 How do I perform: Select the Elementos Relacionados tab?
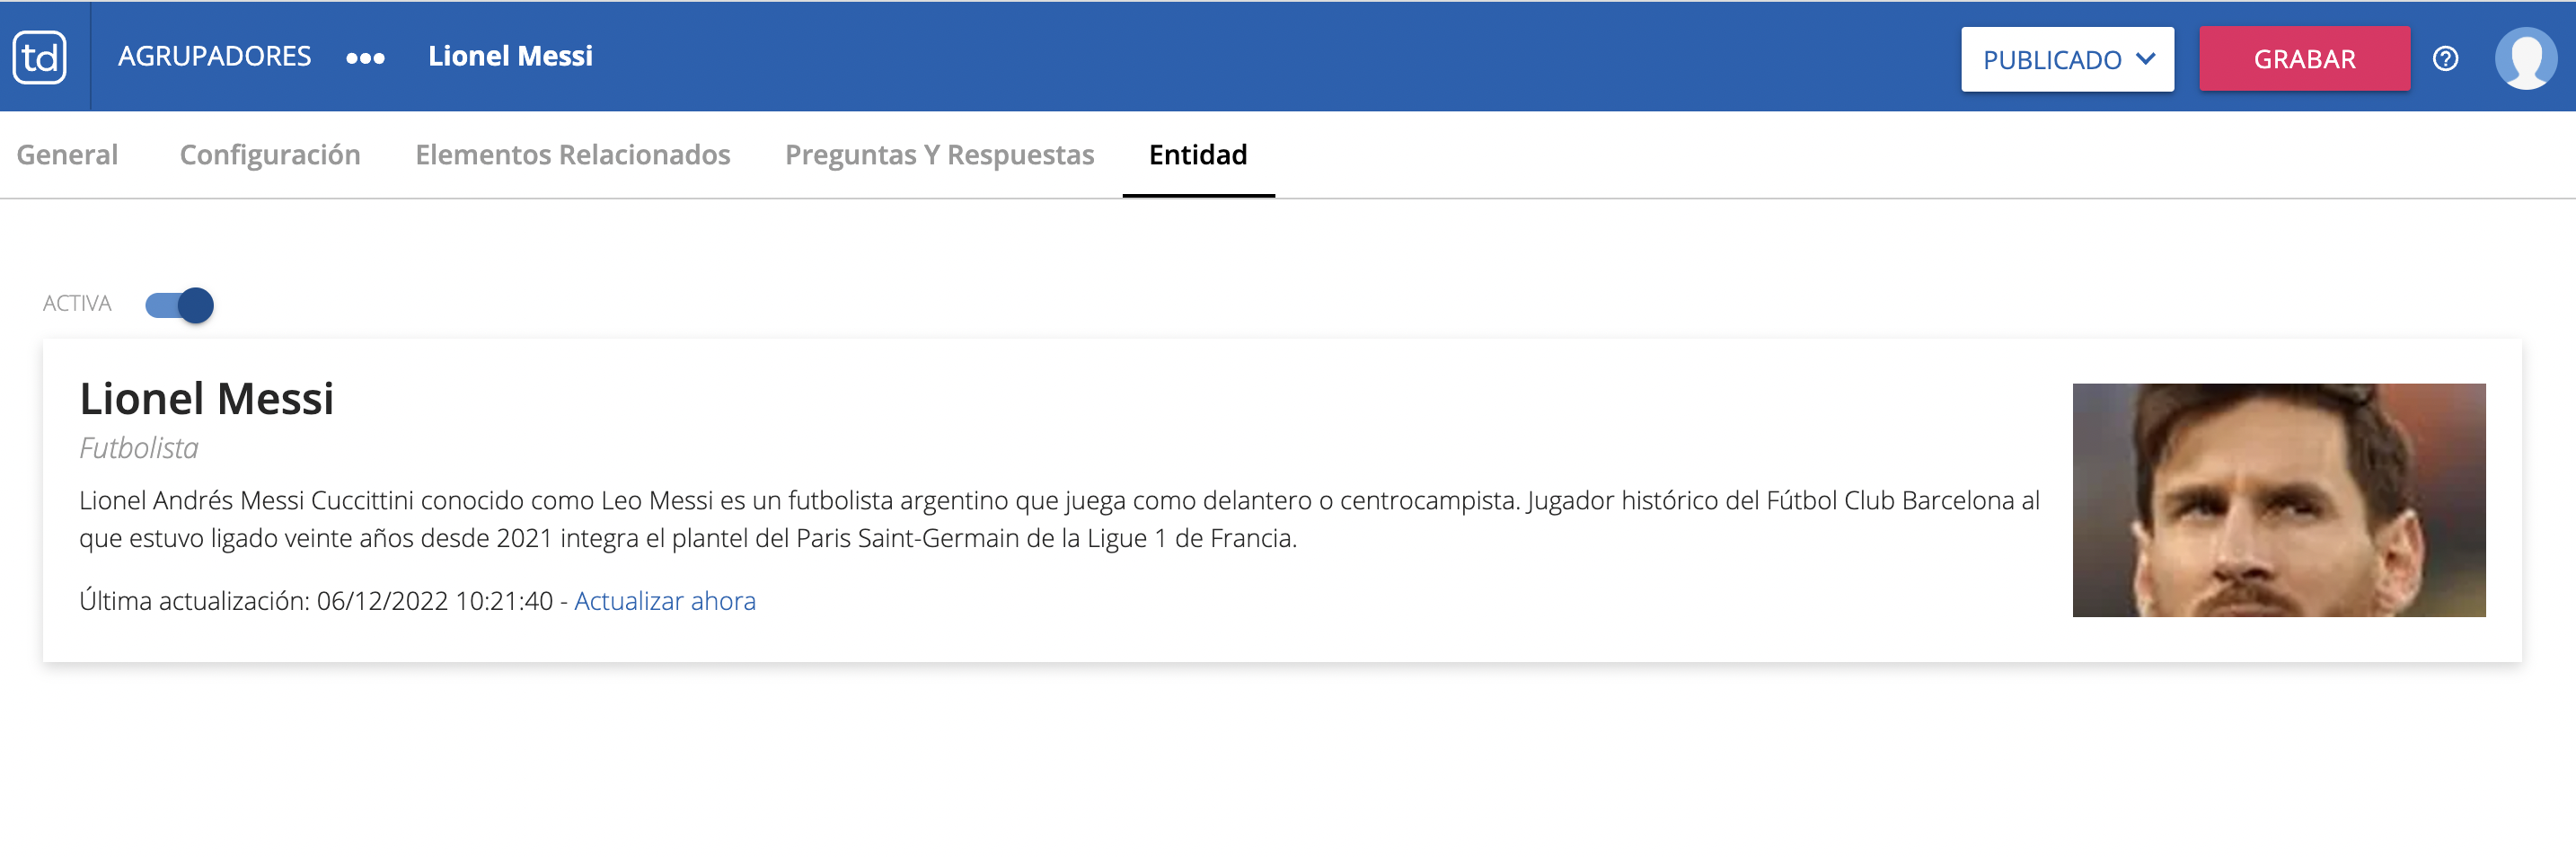[x=572, y=155]
